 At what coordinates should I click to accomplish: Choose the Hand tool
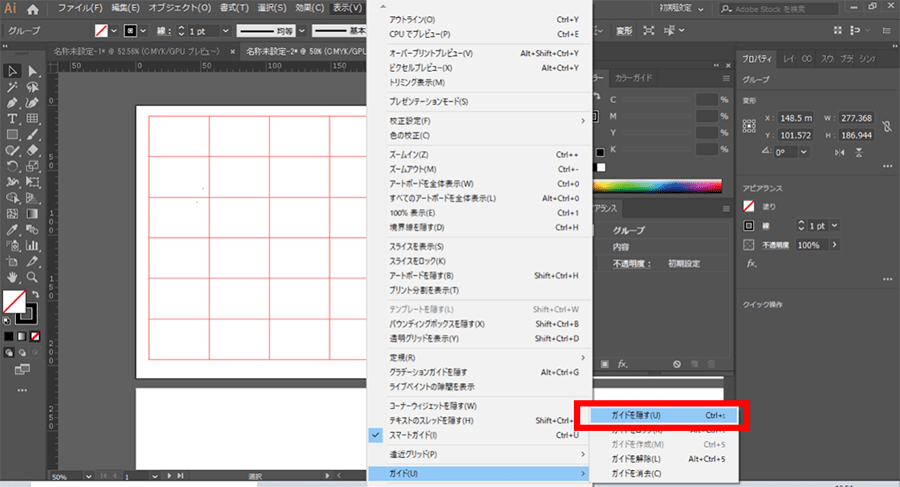12,277
